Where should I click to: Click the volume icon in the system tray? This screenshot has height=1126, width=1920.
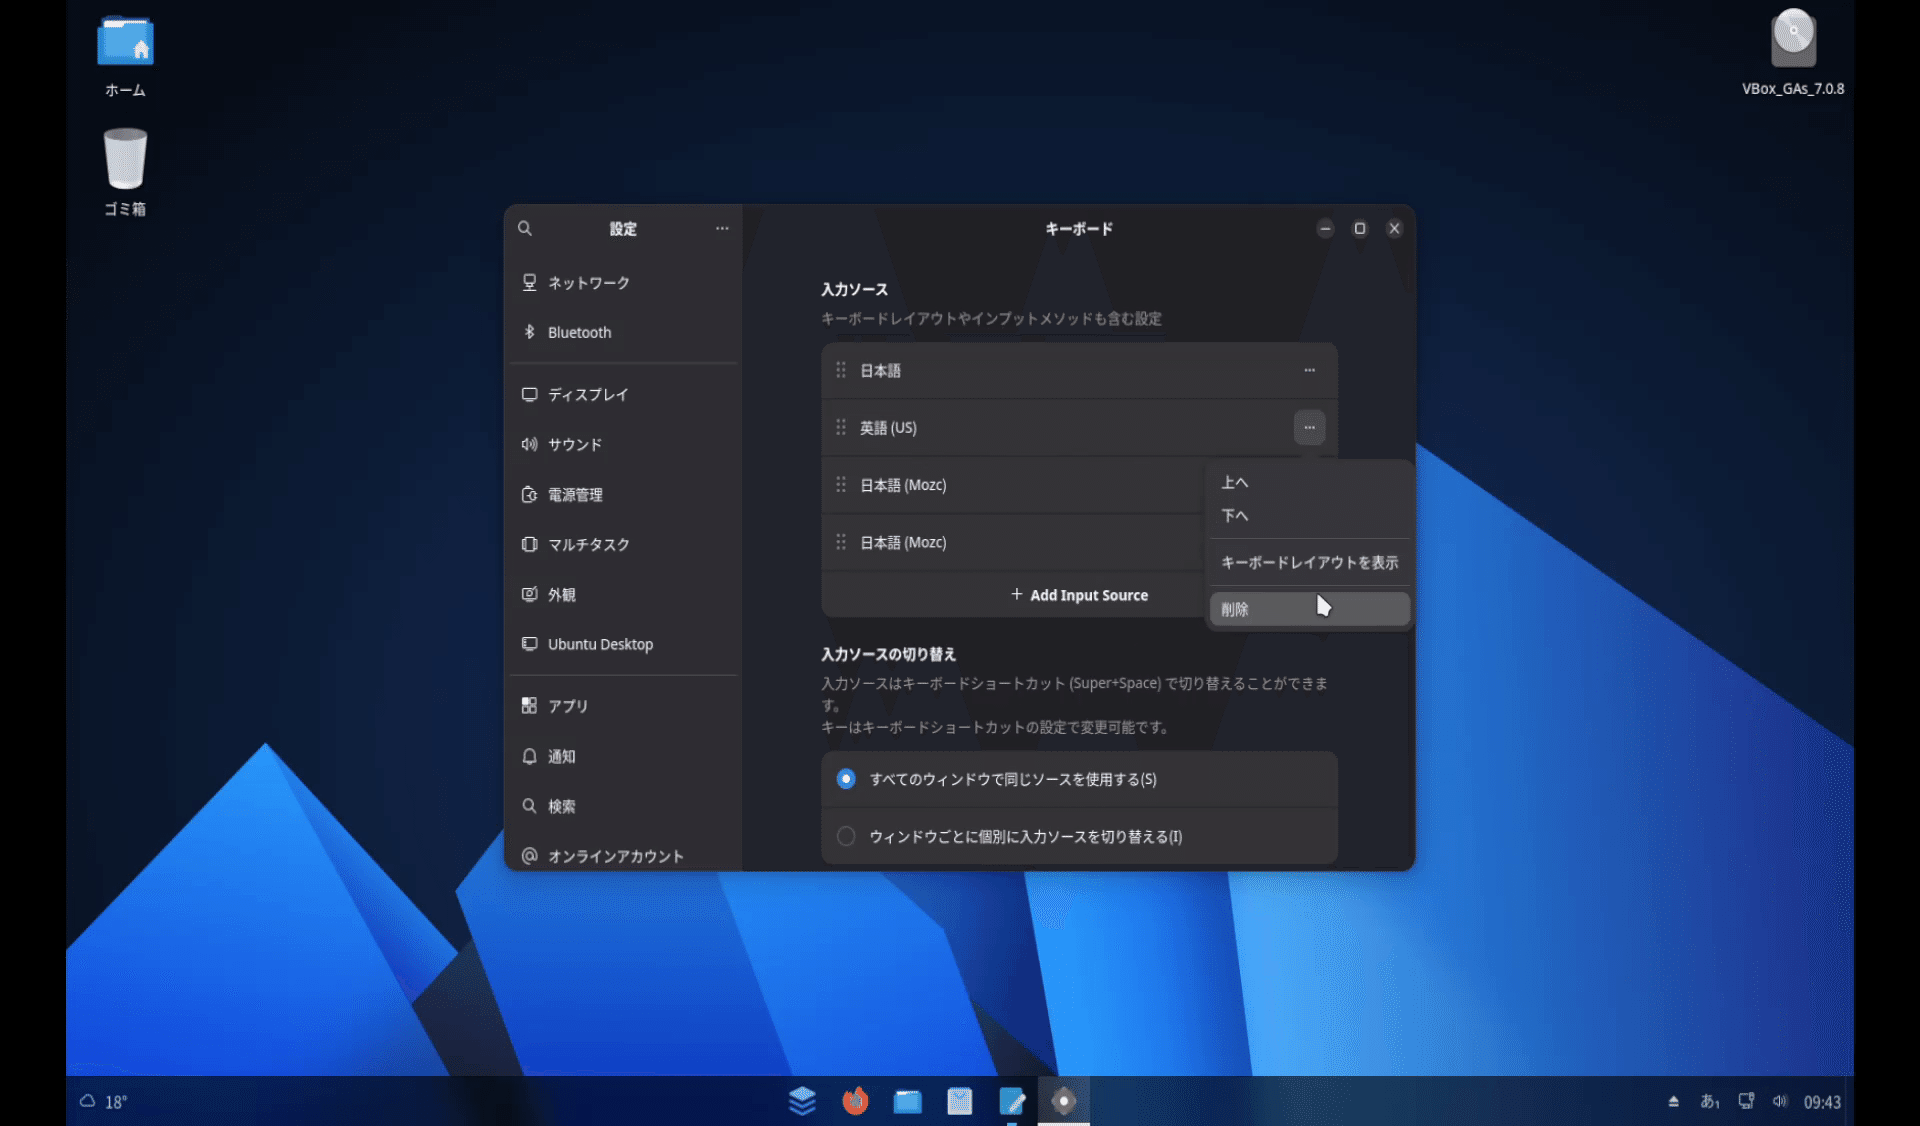coord(1780,1101)
